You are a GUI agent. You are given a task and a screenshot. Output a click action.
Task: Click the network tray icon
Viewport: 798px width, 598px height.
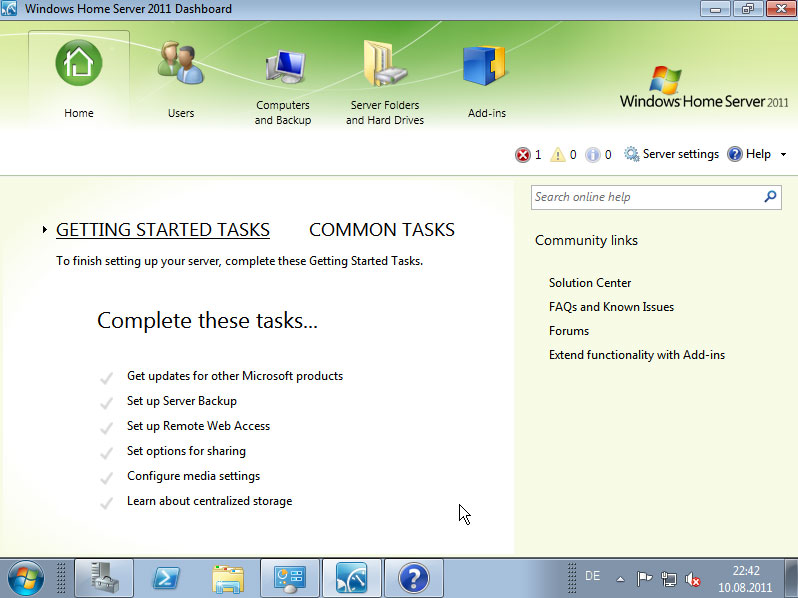click(669, 579)
